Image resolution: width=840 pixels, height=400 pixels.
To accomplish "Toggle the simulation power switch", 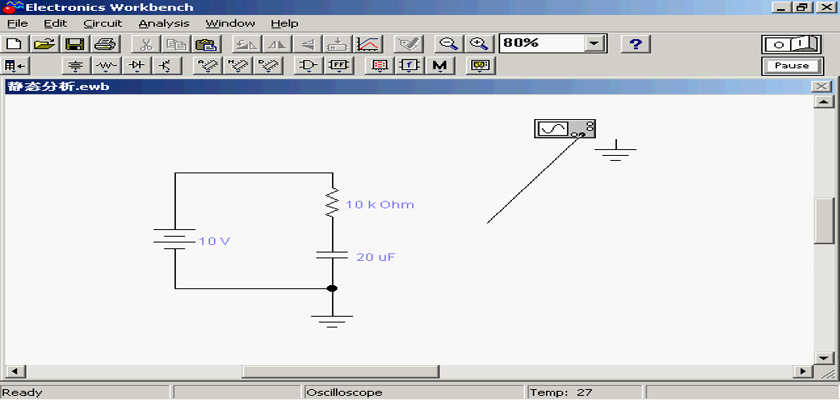I will pyautogui.click(x=792, y=44).
